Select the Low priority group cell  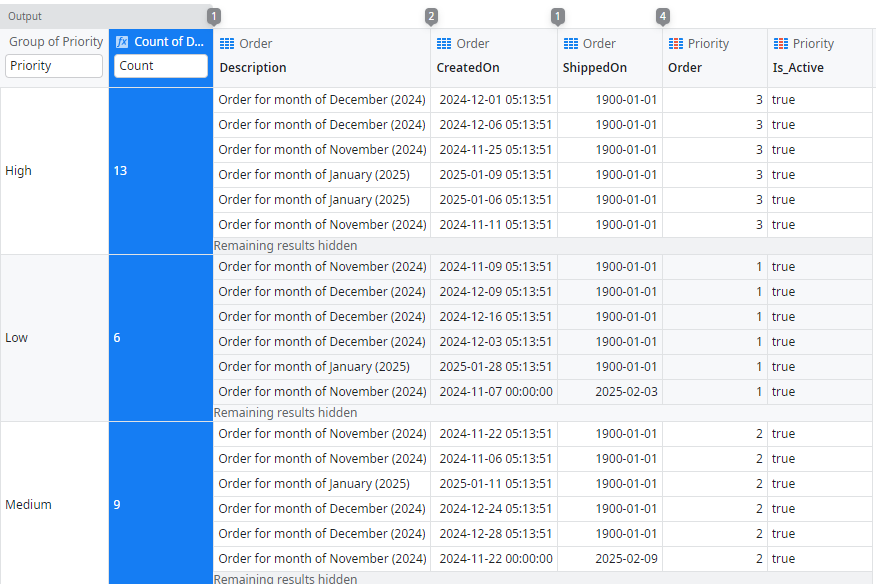(55, 338)
